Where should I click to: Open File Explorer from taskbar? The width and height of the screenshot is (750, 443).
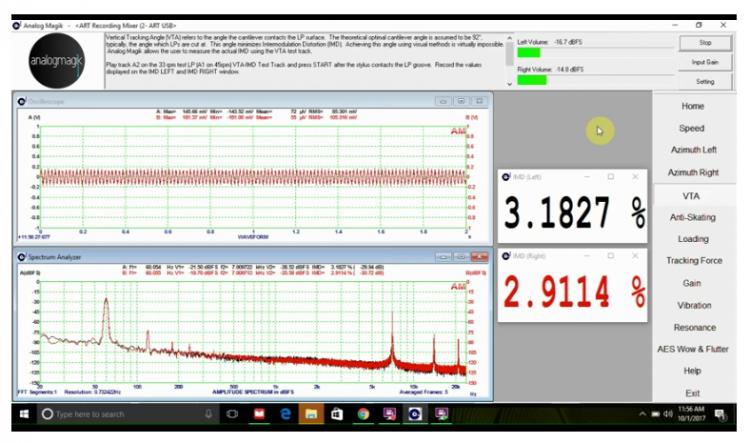[x=311, y=414]
